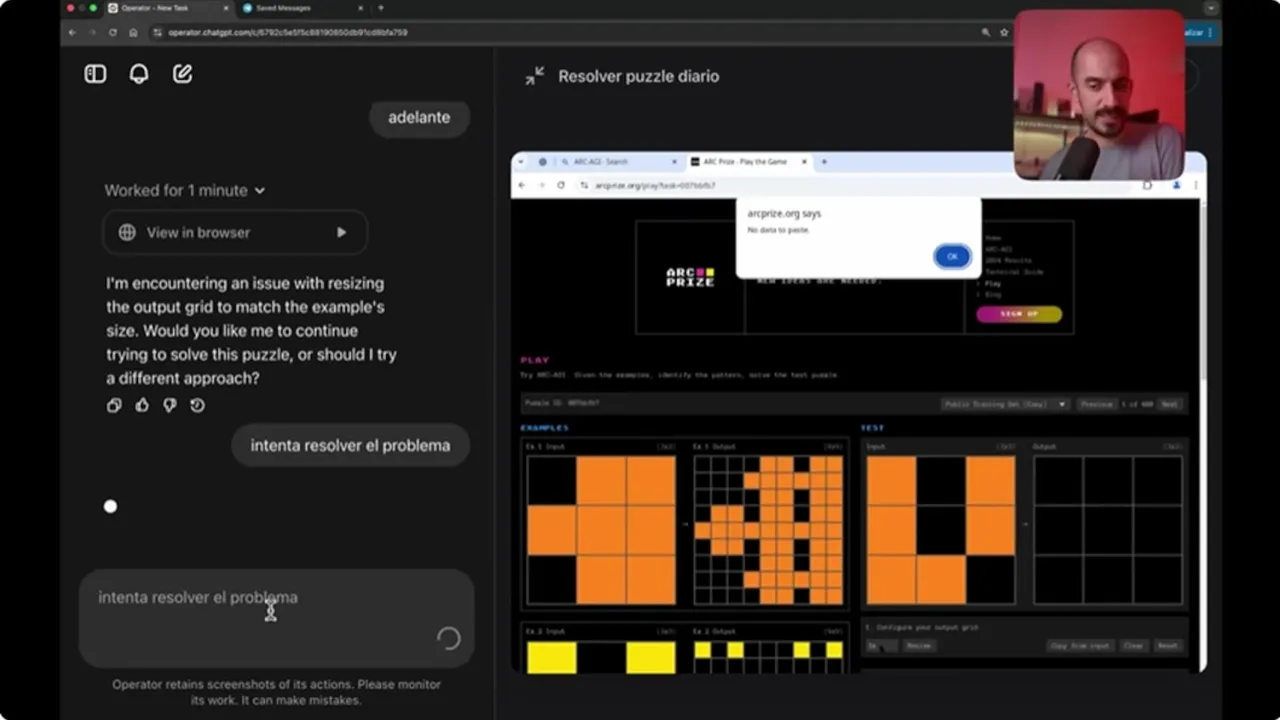The width and height of the screenshot is (1280, 720).
Task: Click the webcam video overlay
Action: pyautogui.click(x=1100, y=95)
